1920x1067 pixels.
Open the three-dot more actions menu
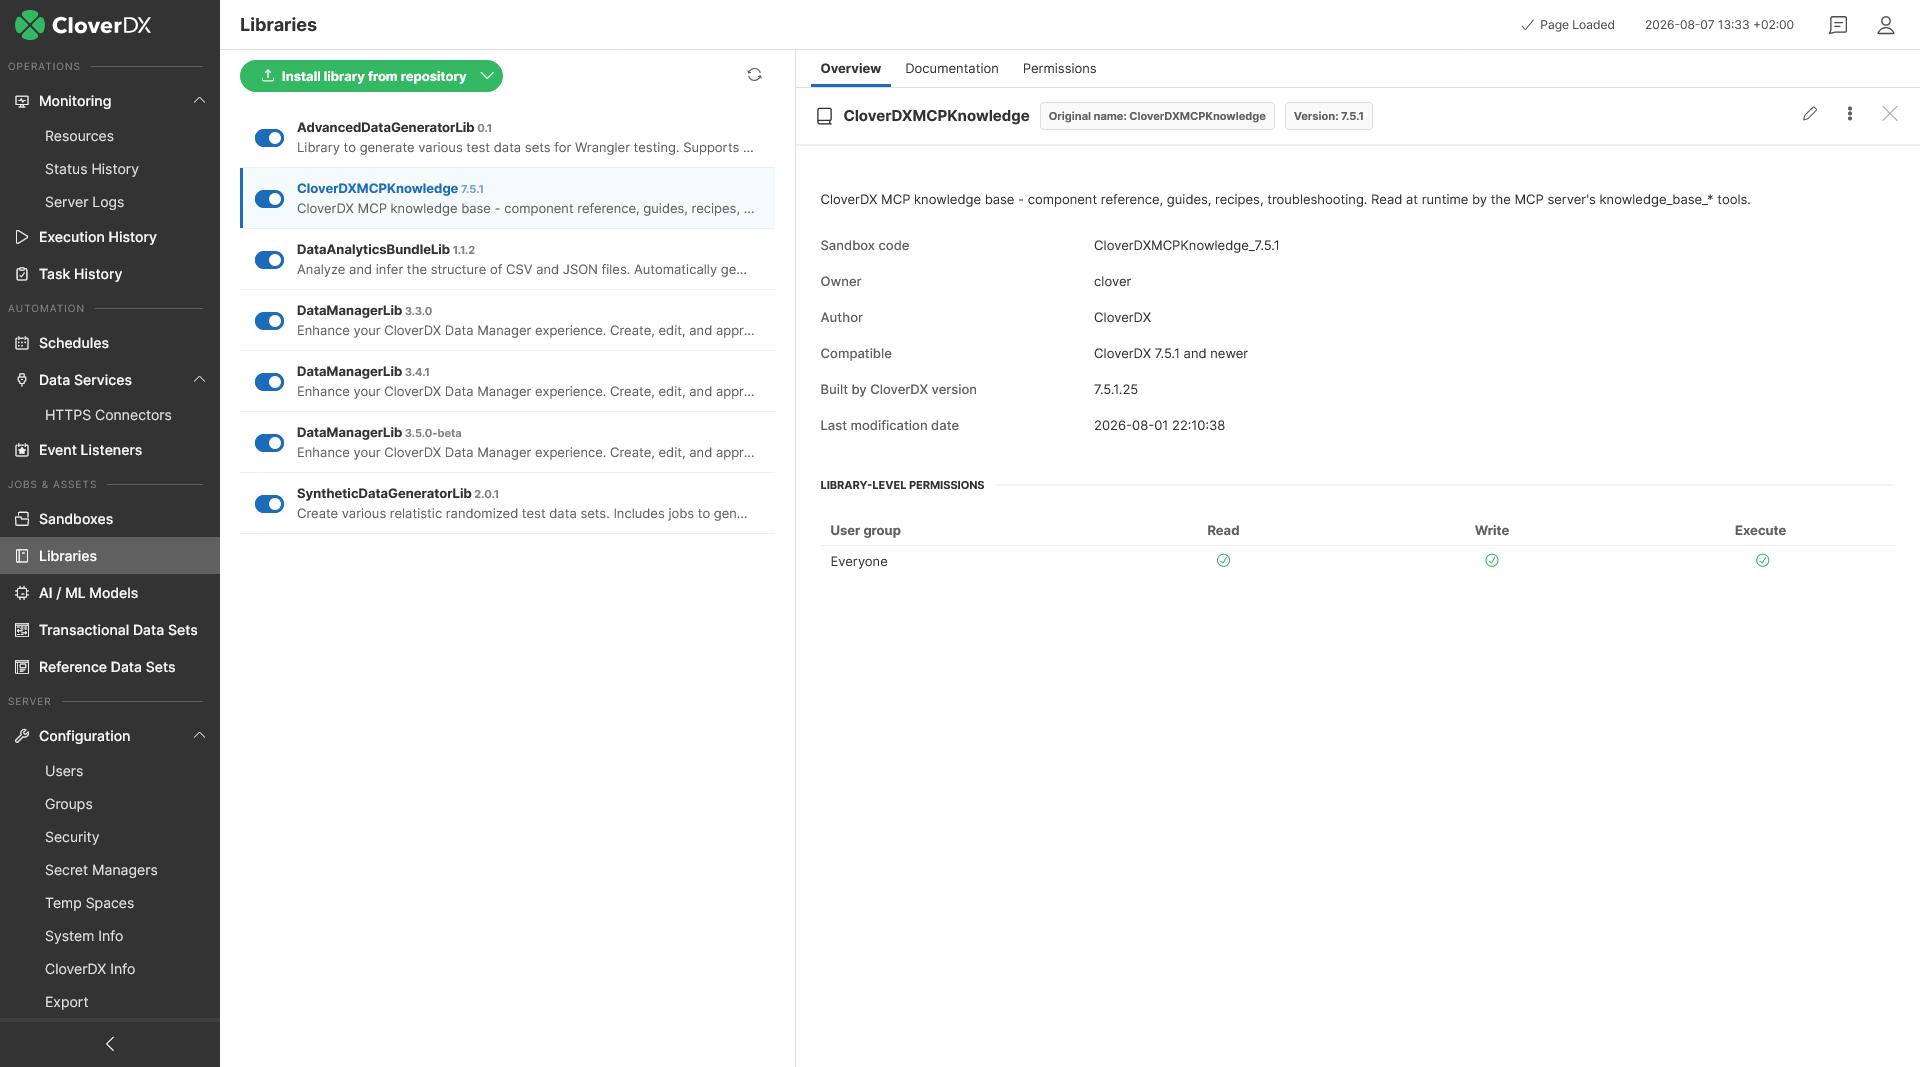(x=1850, y=114)
